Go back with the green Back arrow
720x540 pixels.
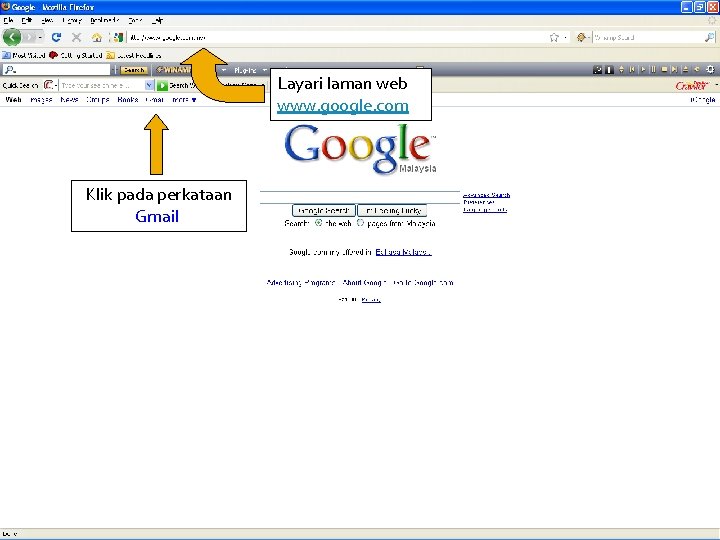coord(11,37)
